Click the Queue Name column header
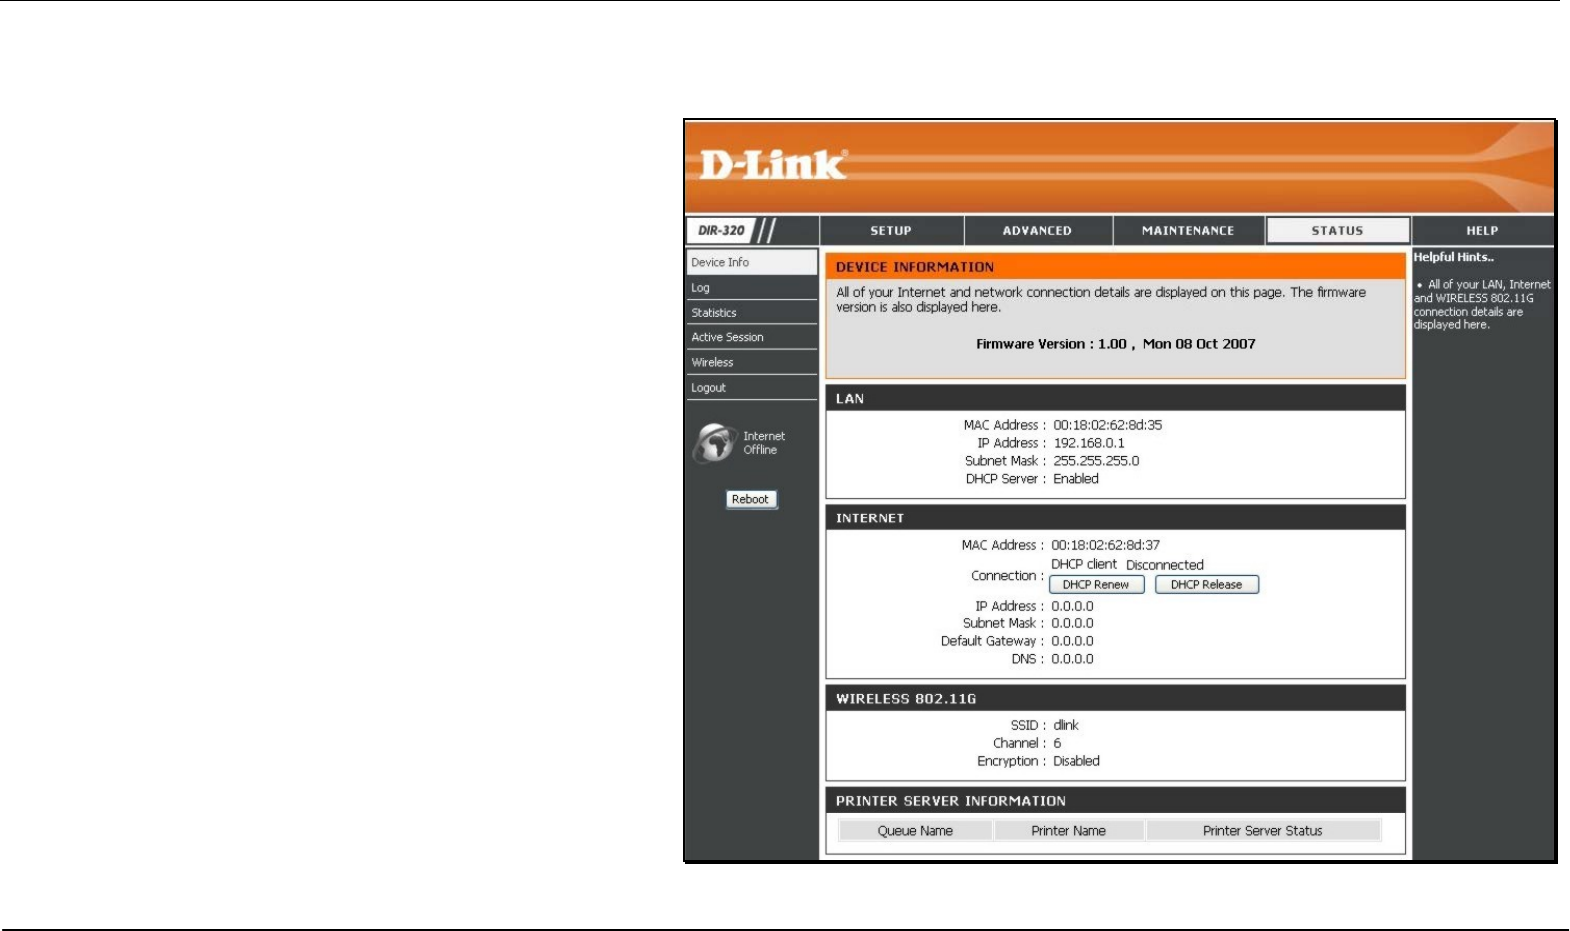The width and height of the screenshot is (1570, 931). point(915,831)
